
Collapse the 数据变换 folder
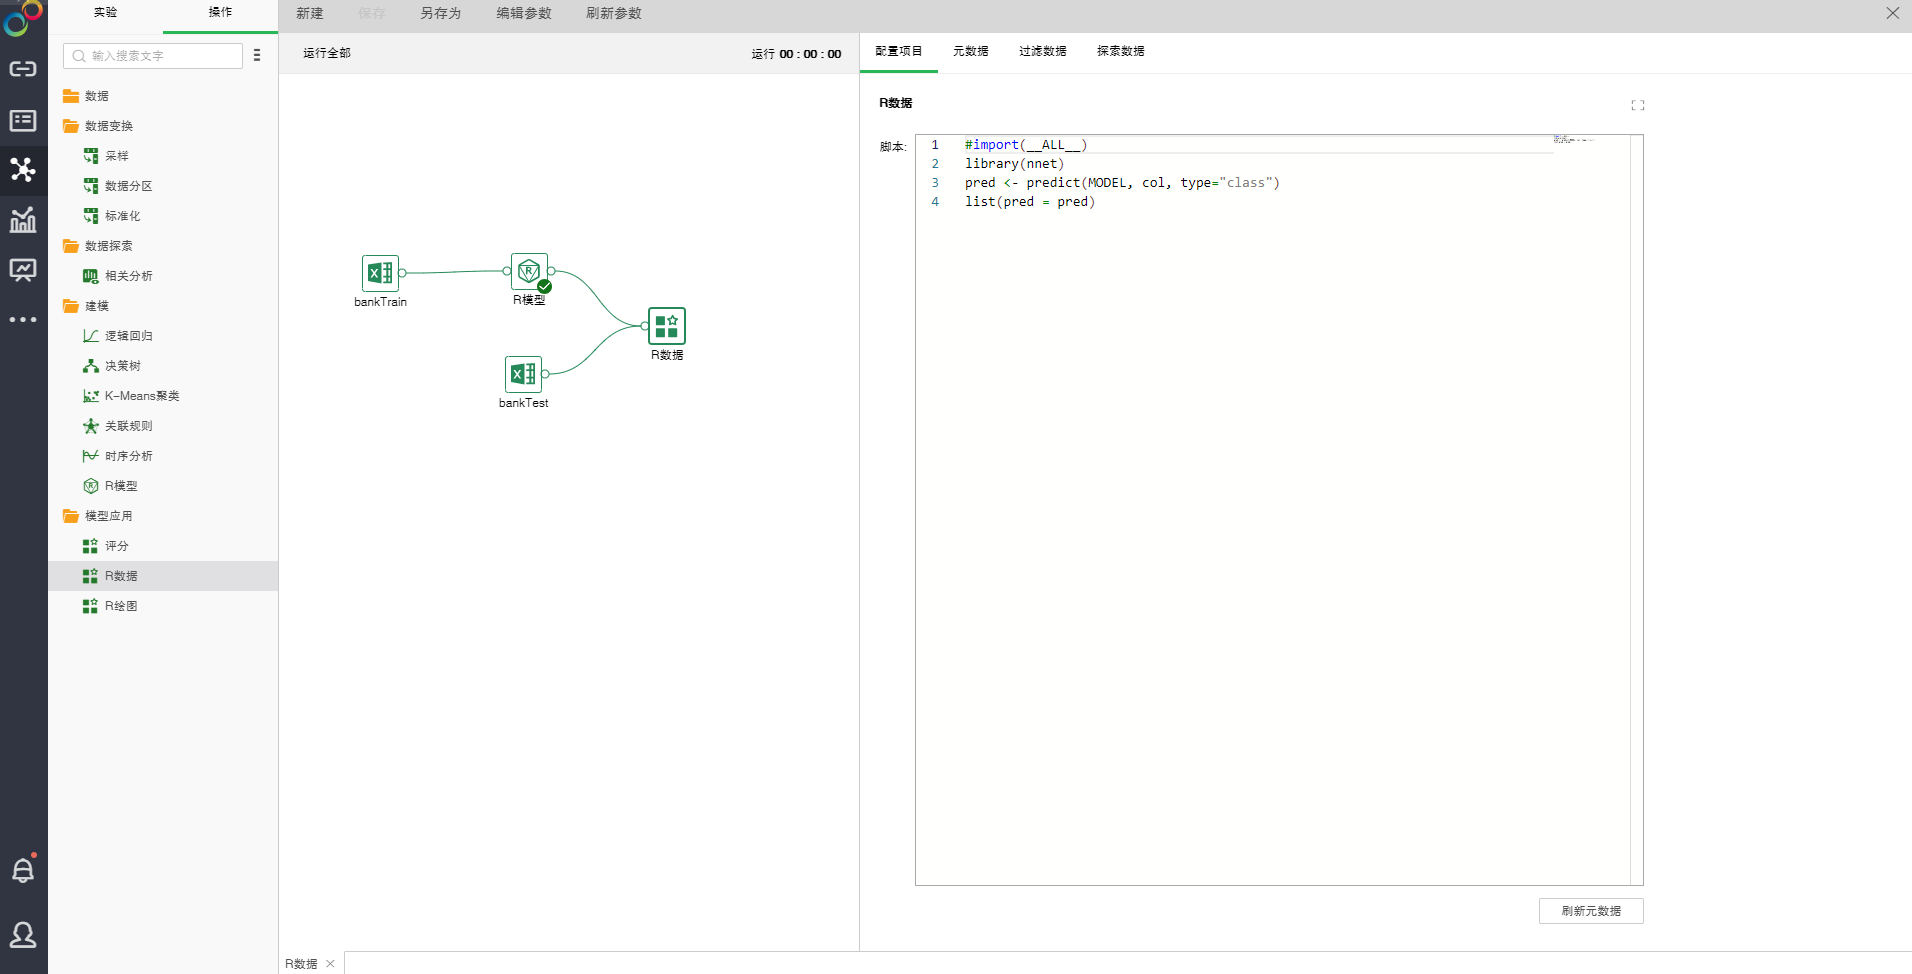point(71,126)
